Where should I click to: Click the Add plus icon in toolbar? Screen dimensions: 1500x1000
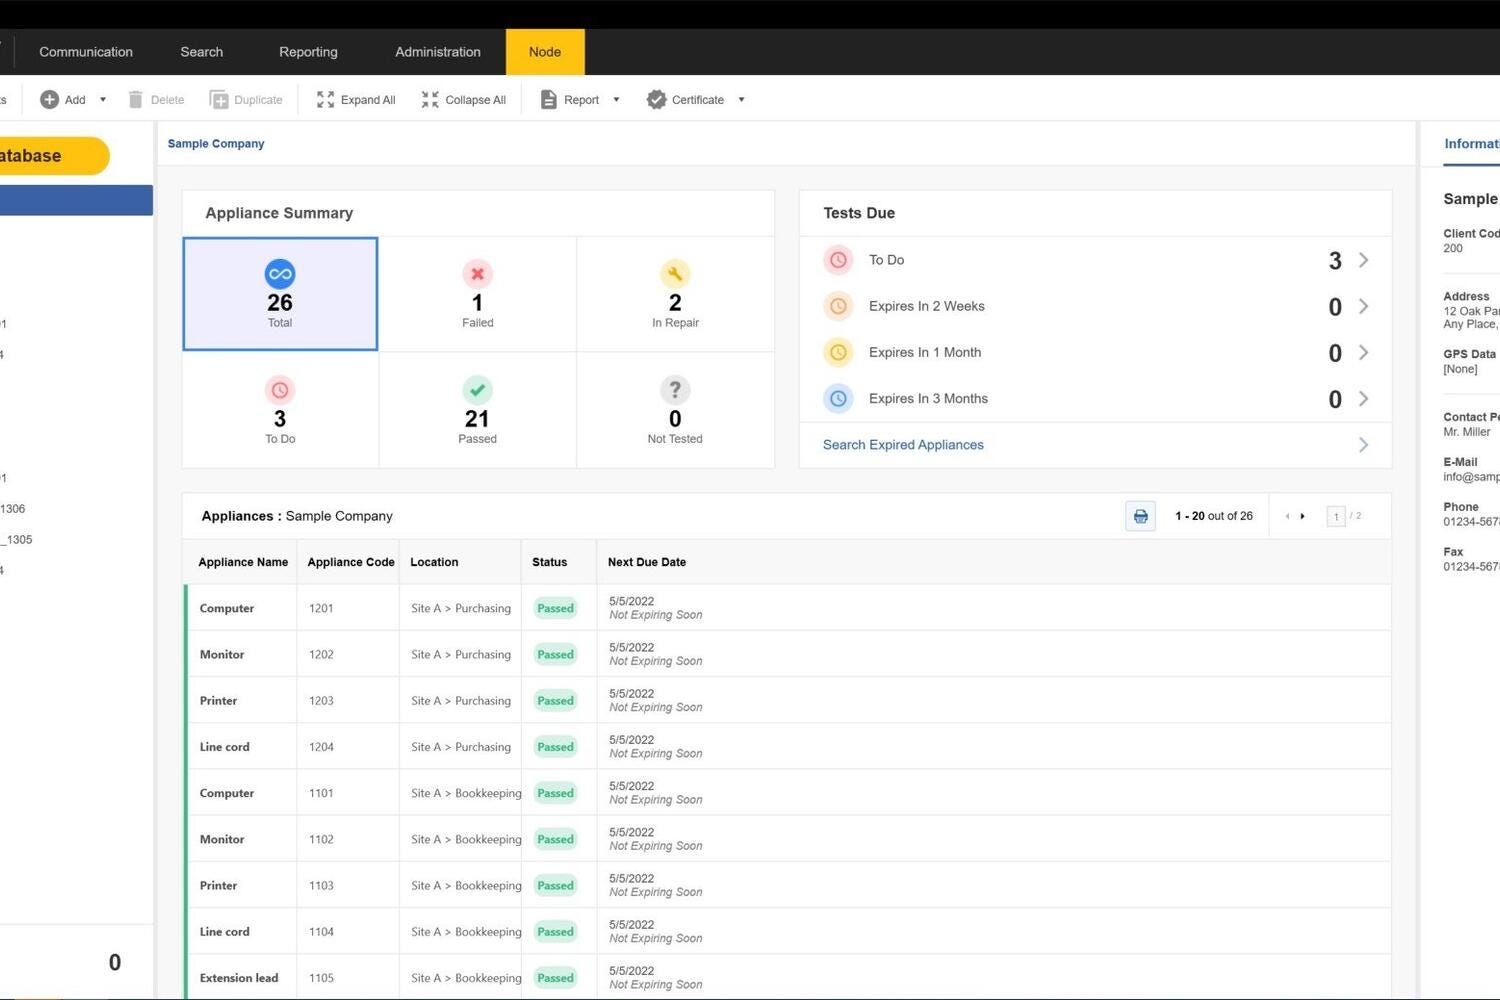tap(49, 100)
